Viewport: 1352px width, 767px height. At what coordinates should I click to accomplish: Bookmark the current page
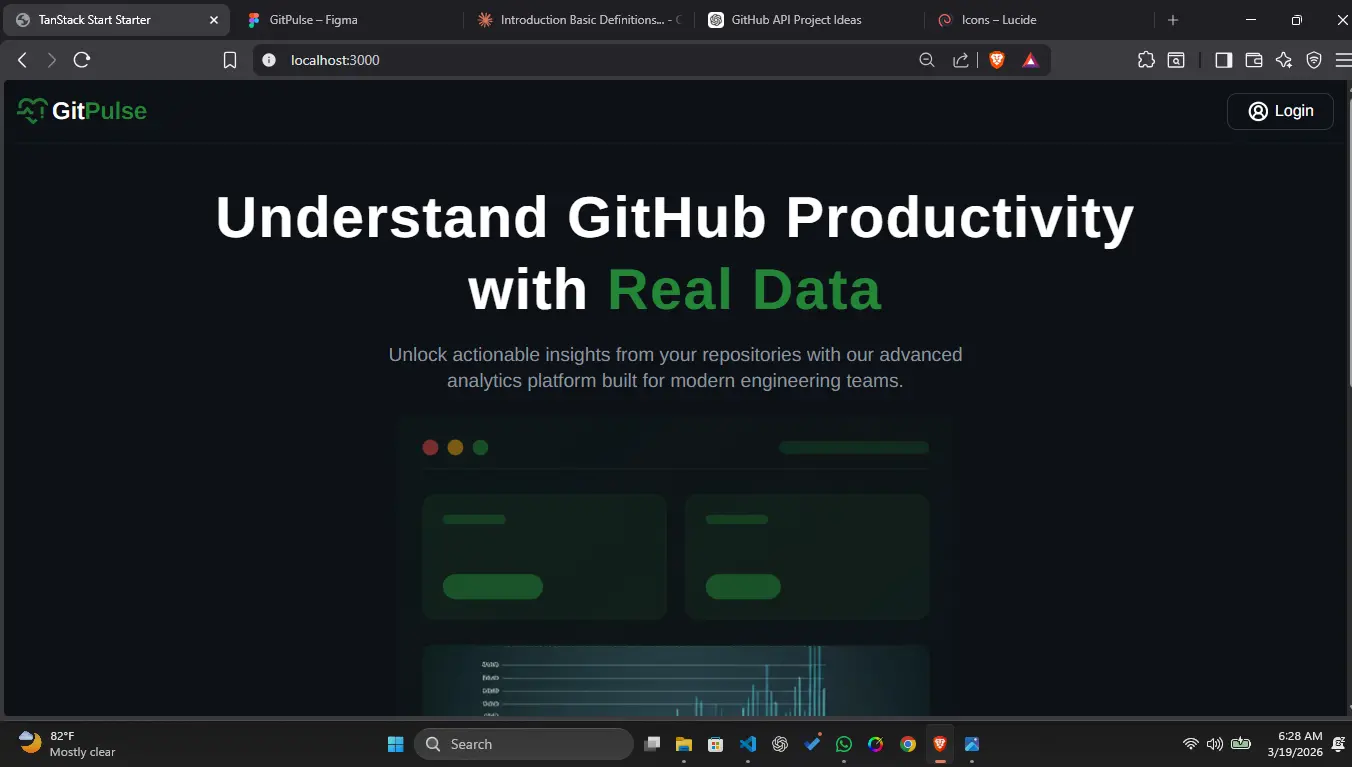229,59
